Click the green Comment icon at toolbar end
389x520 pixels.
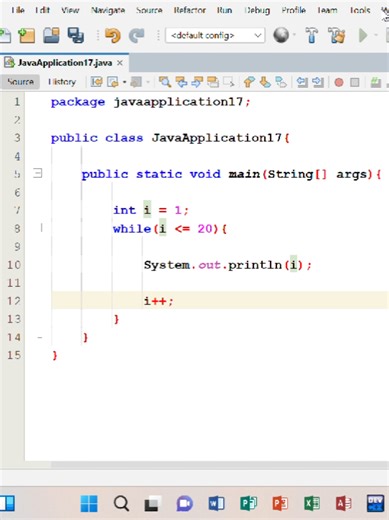click(x=376, y=82)
